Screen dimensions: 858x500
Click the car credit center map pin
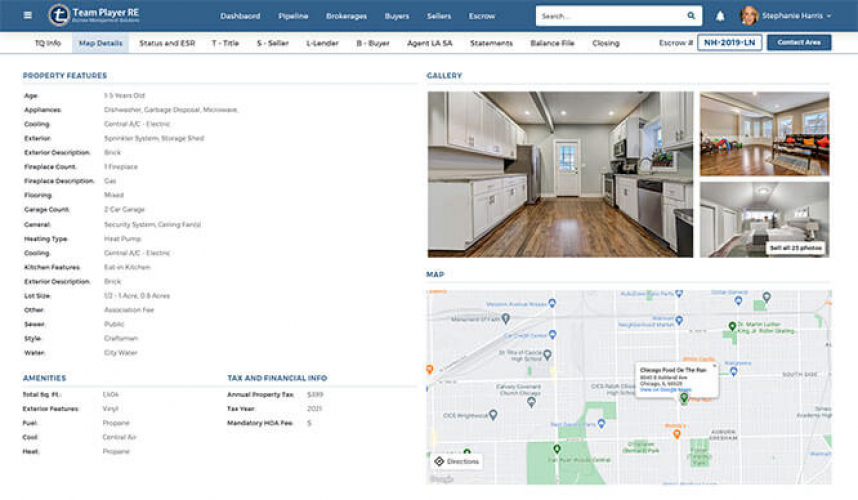tap(553, 334)
